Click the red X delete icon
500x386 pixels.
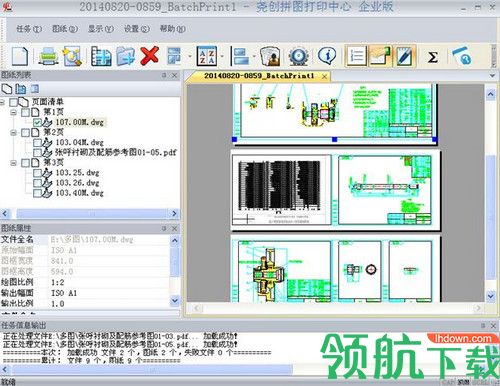click(149, 55)
